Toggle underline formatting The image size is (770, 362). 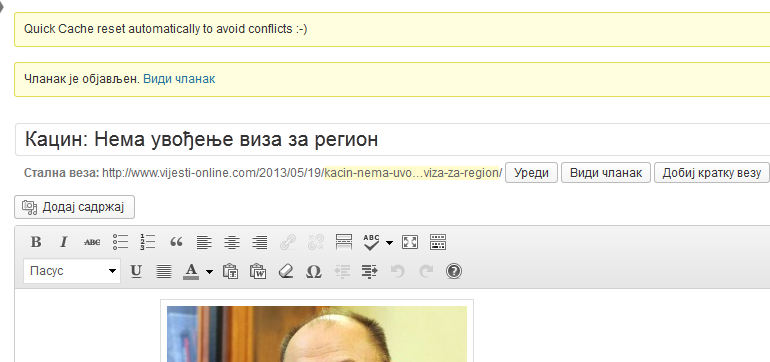[136, 271]
